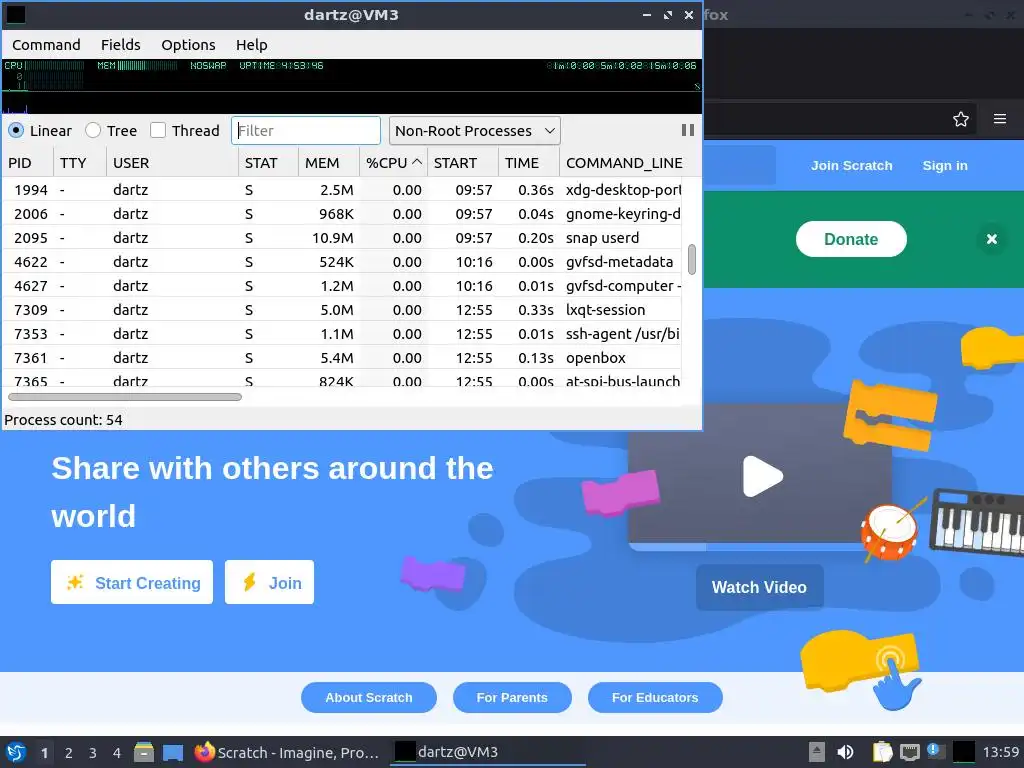Sort by %CPU column header
The height and width of the screenshot is (768, 1024).
coord(393,163)
